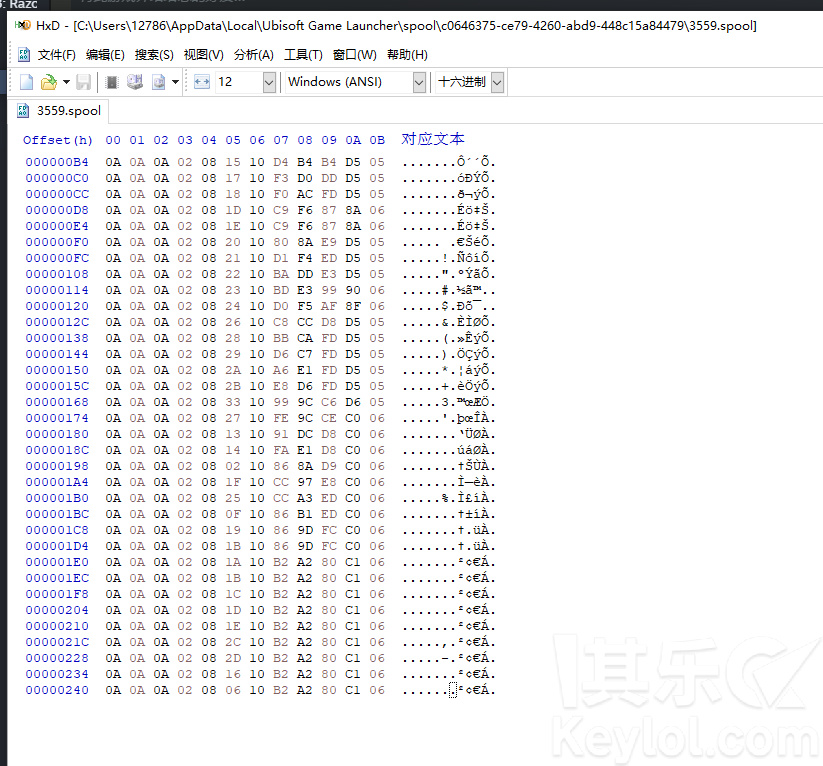823x766 pixels.
Task: Select offset 000001B0 row label
Action: tap(57, 498)
